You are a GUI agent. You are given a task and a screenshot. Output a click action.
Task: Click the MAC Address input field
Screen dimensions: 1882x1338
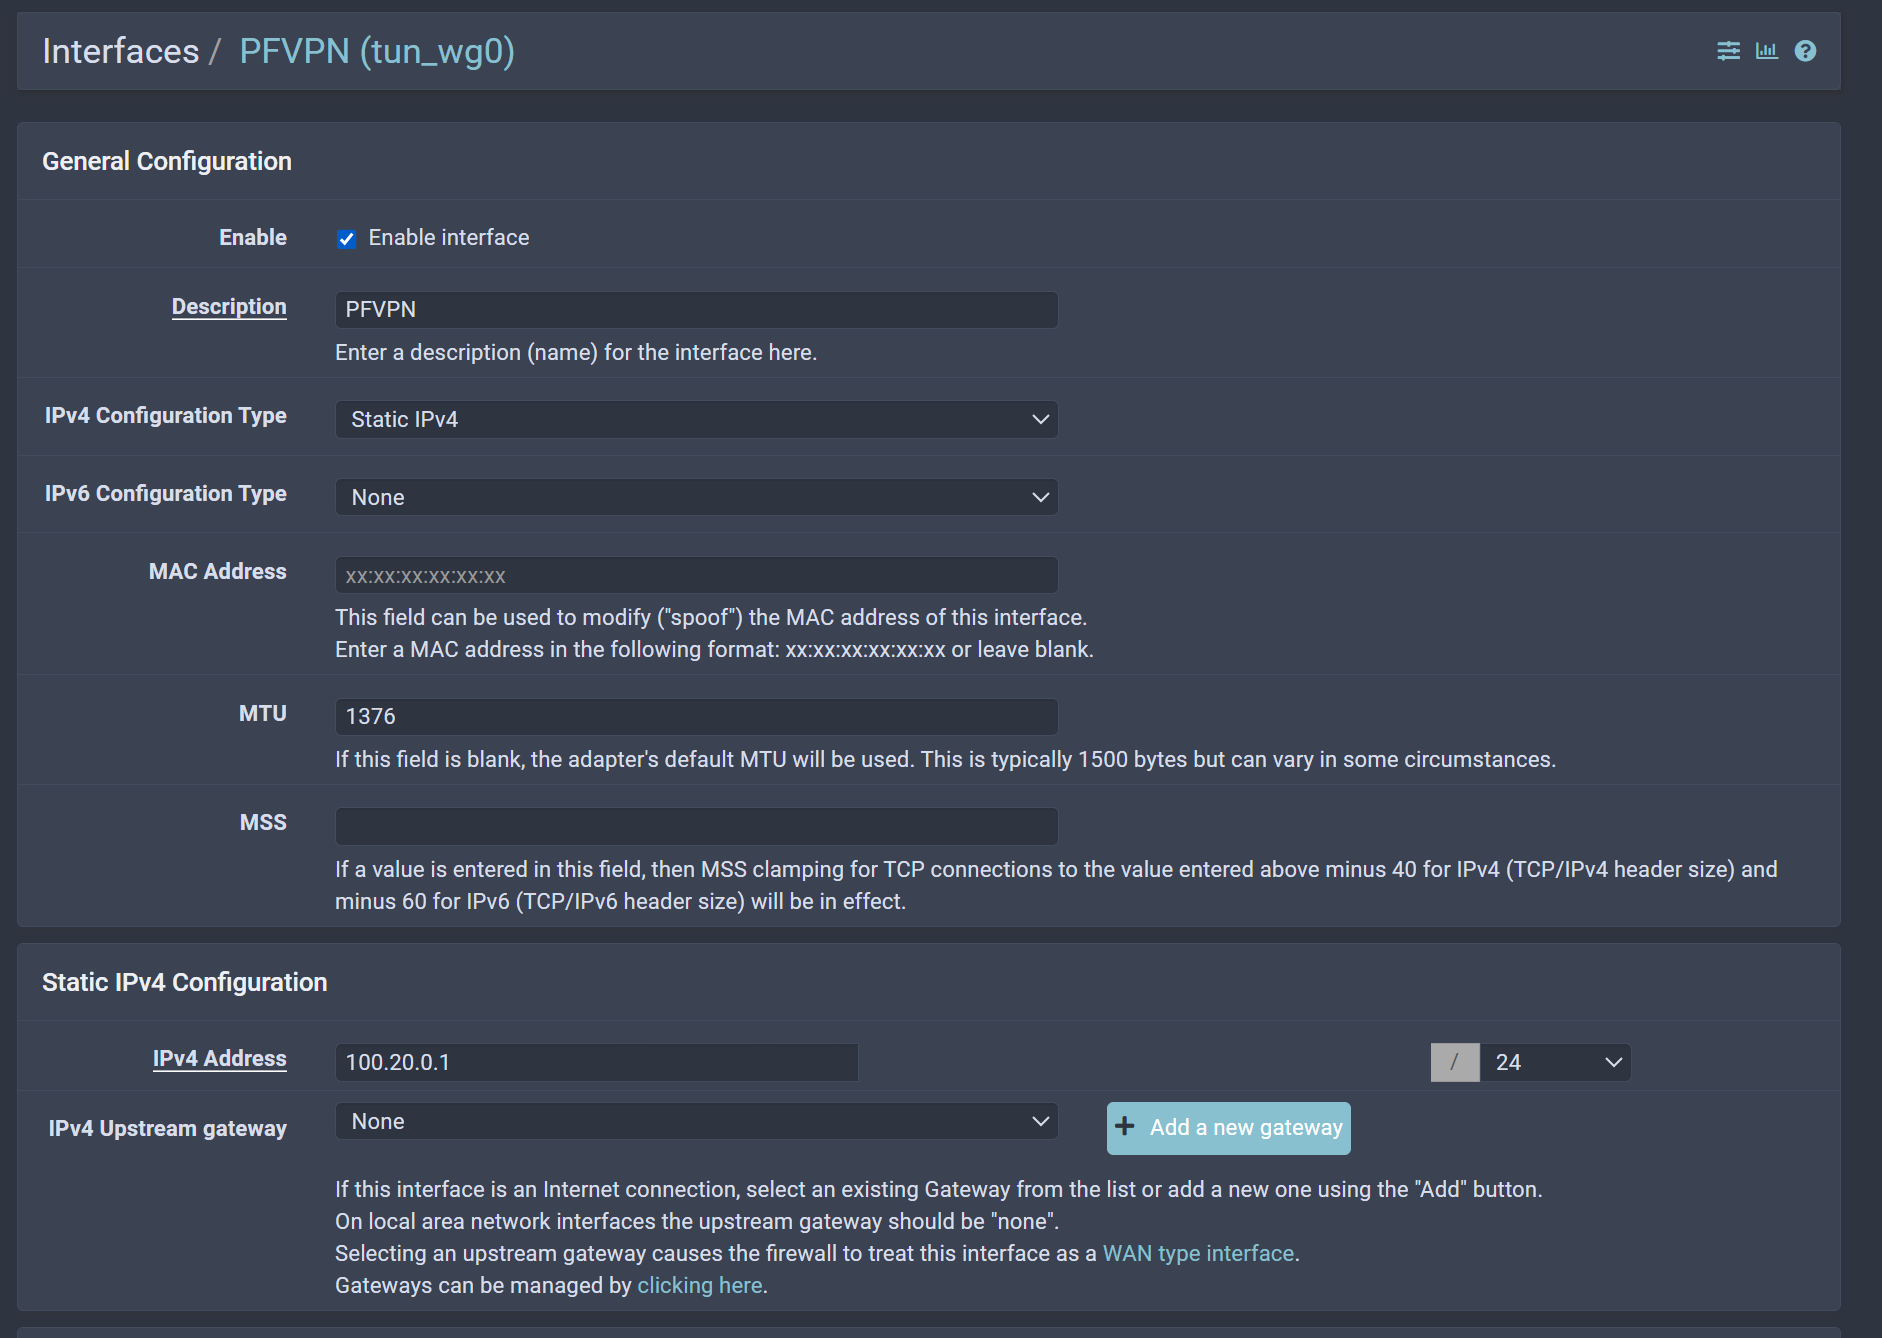point(697,576)
